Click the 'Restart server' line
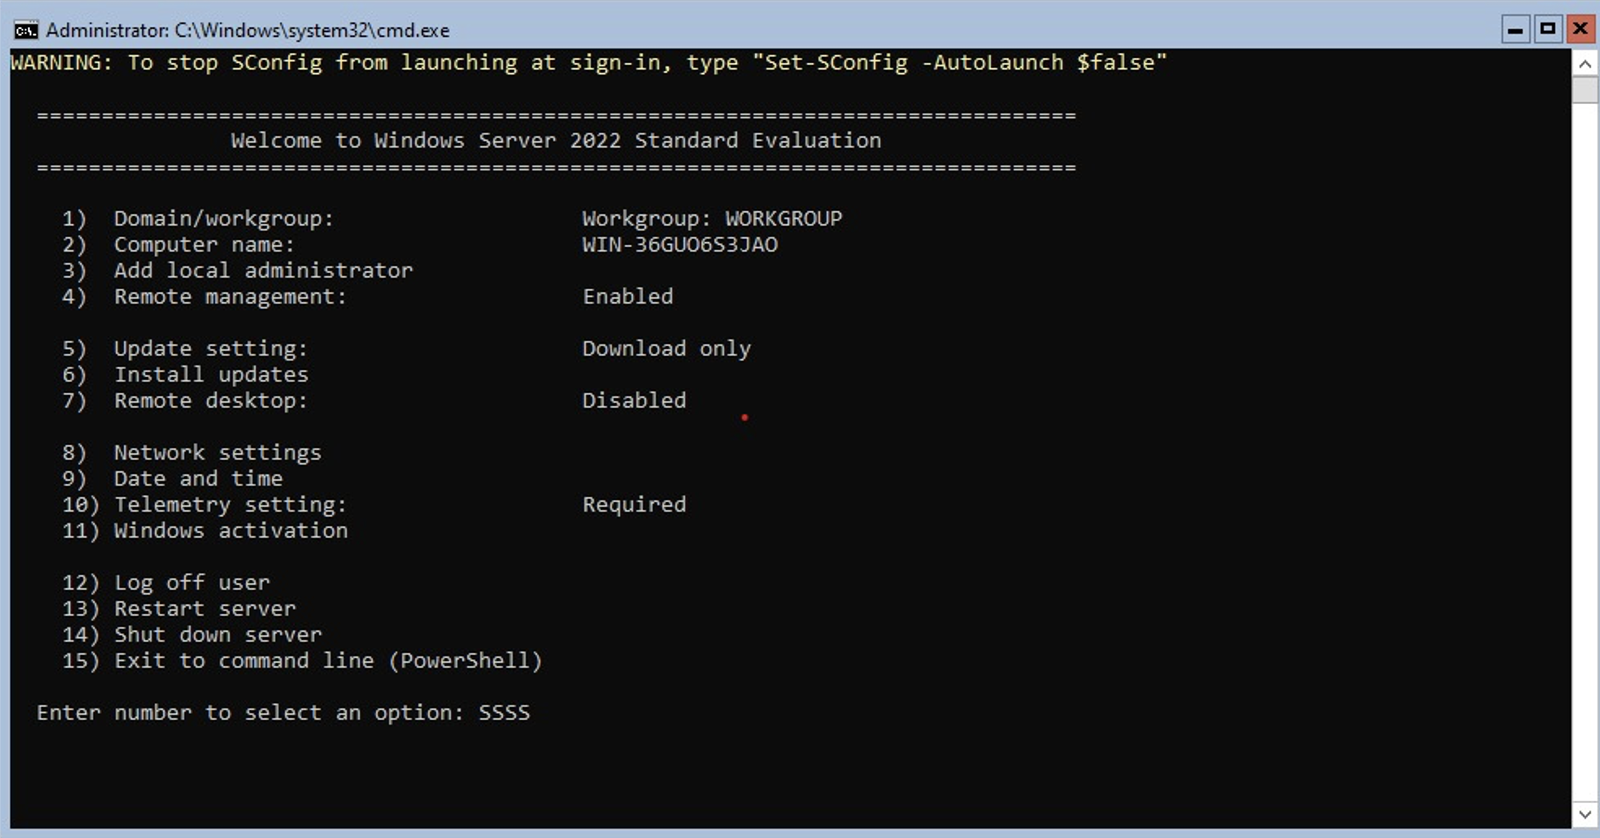The width and height of the screenshot is (1600, 838). (x=205, y=609)
